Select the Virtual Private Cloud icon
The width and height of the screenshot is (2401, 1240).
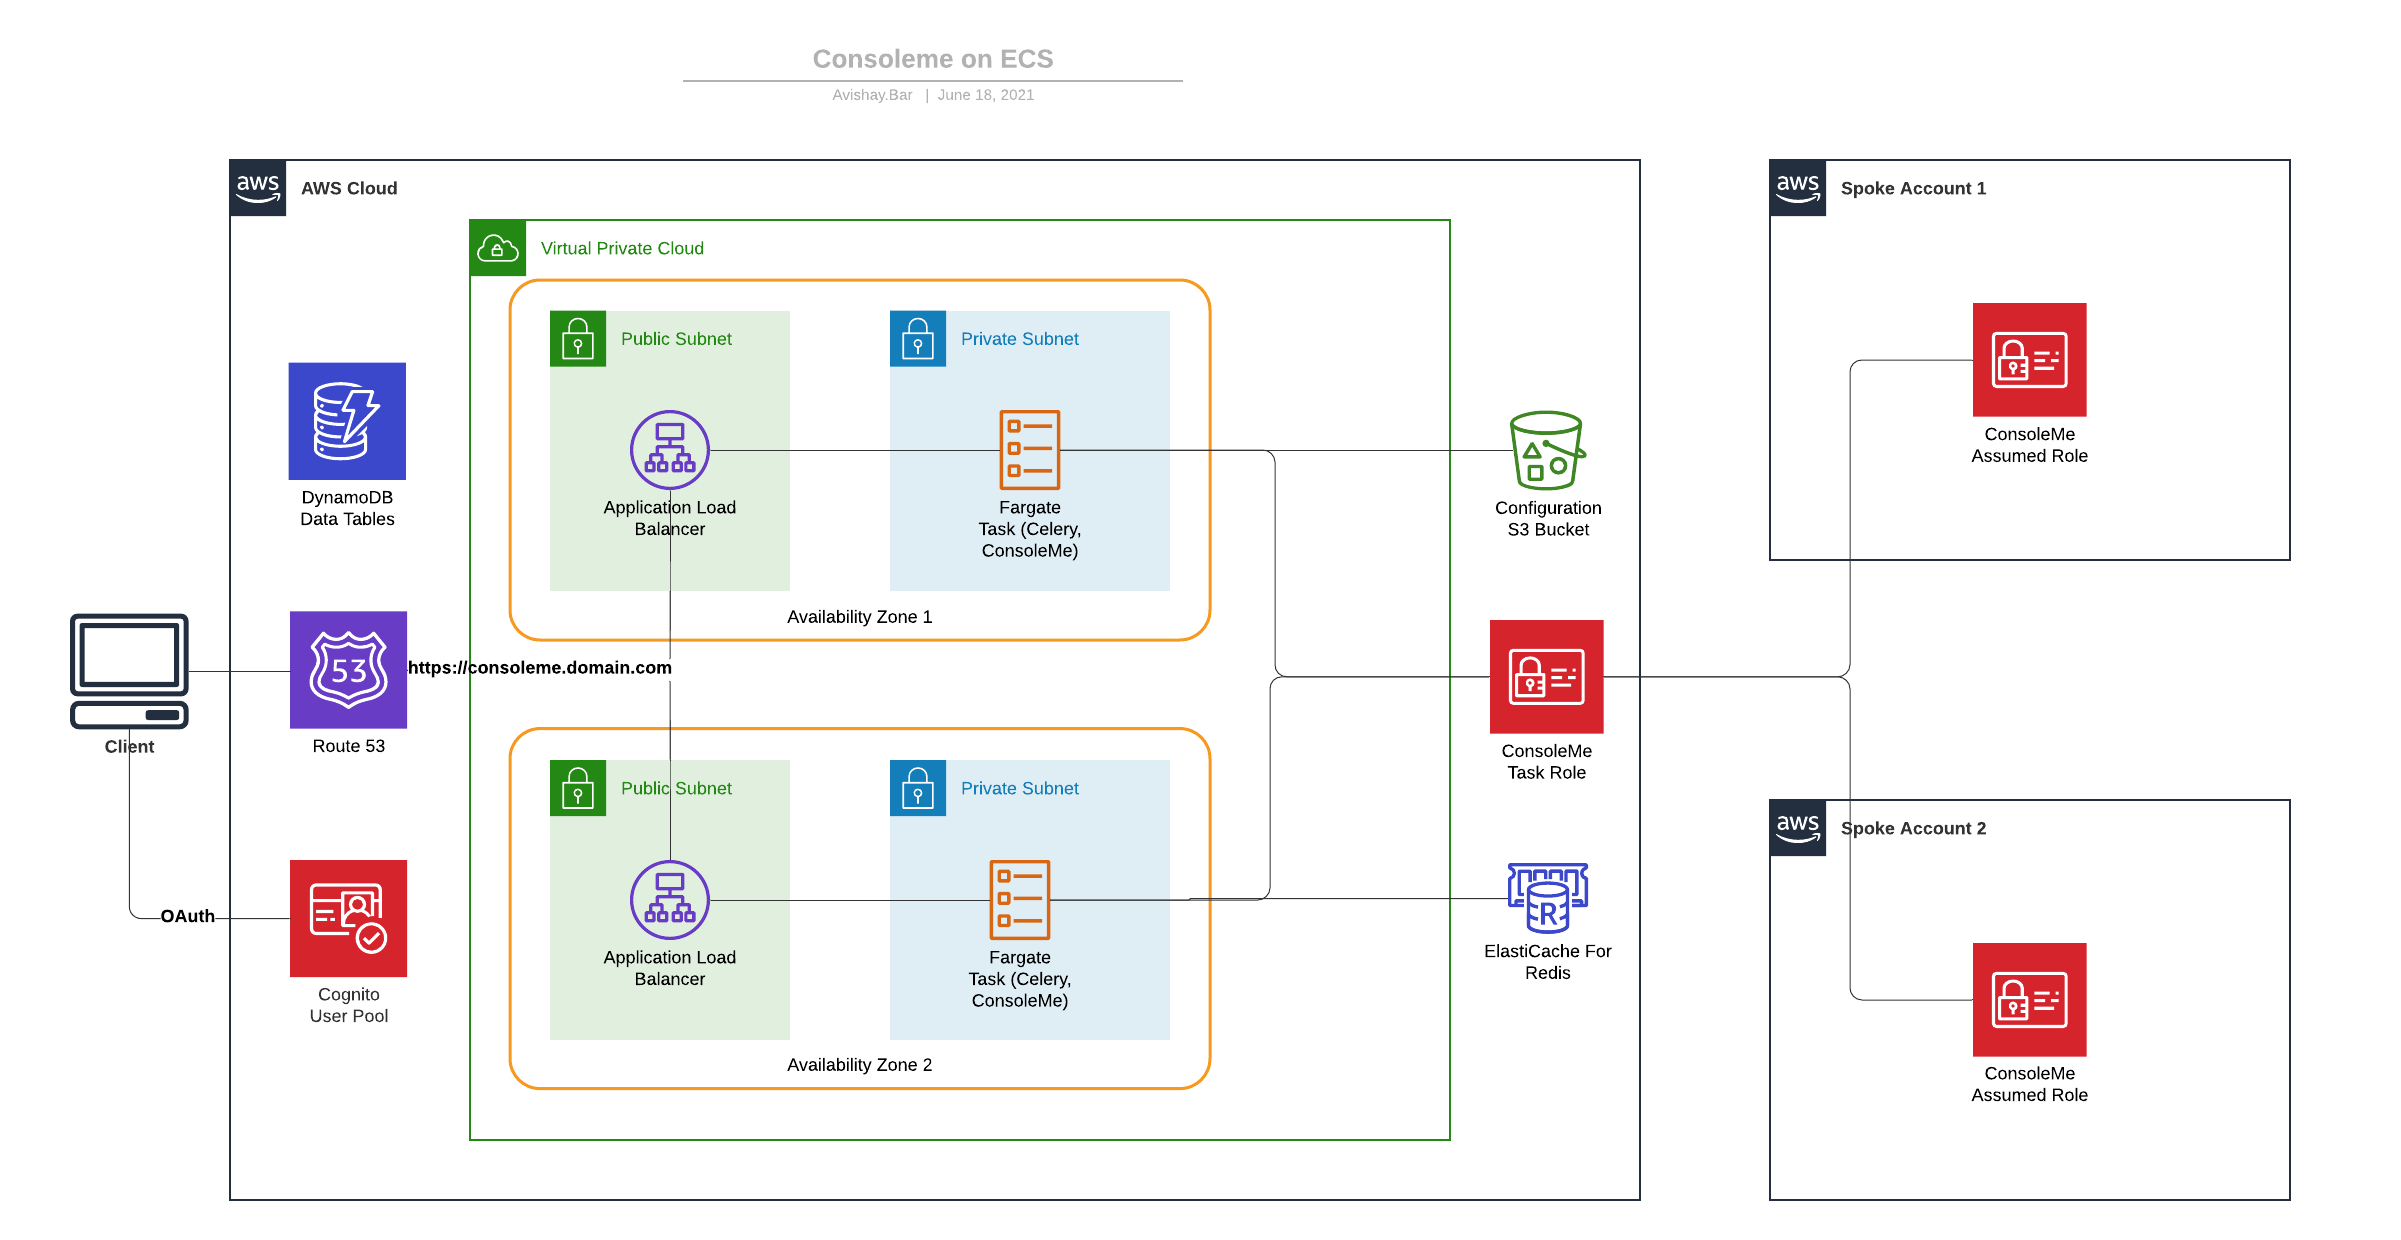[x=498, y=248]
